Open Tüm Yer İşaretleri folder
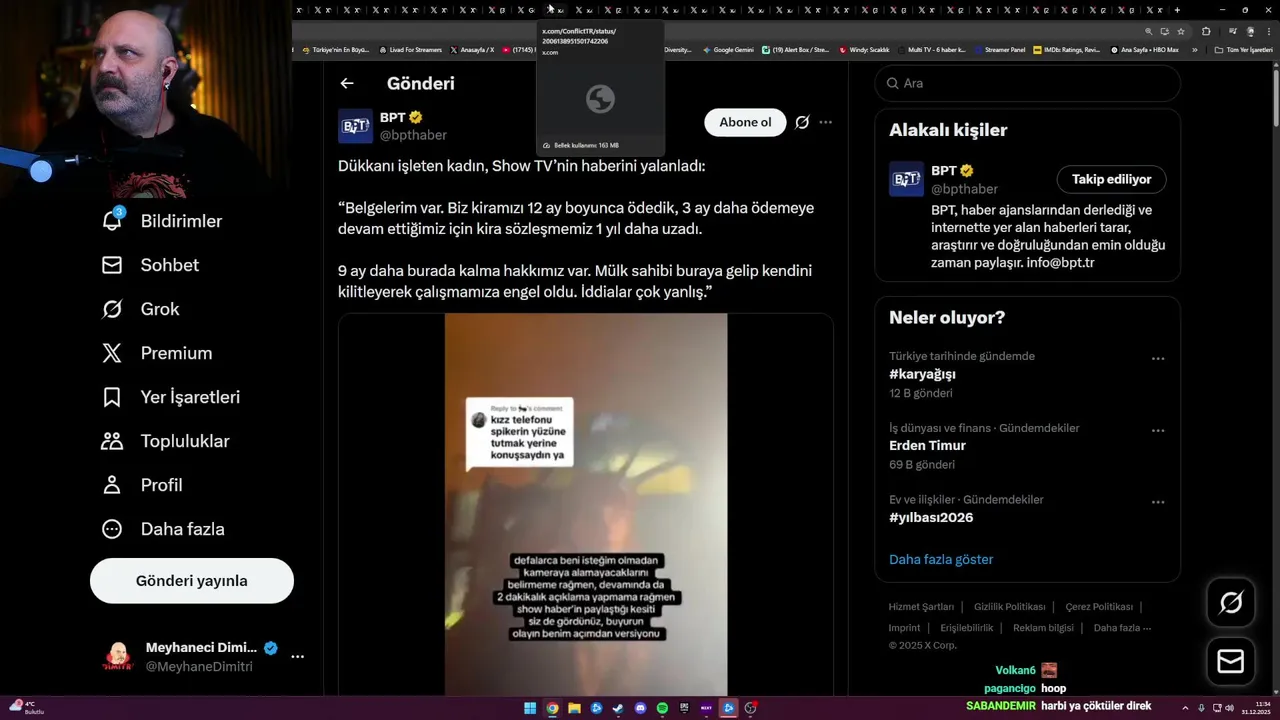 point(1245,49)
